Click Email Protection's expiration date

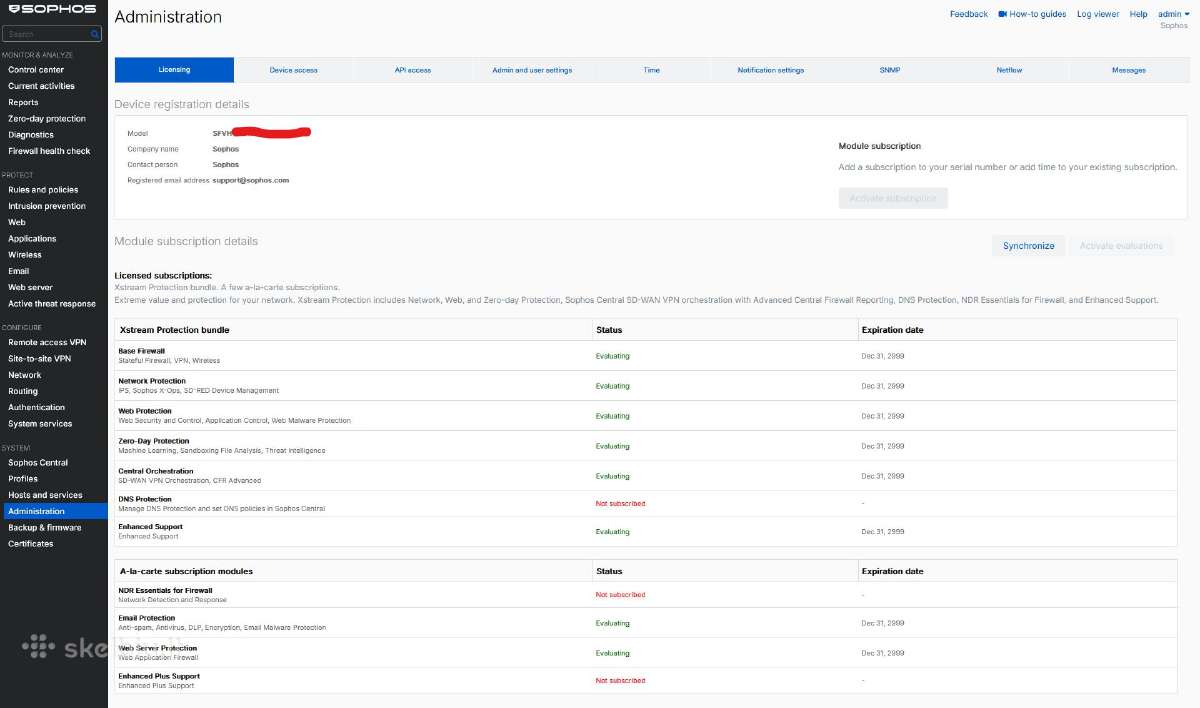883,623
